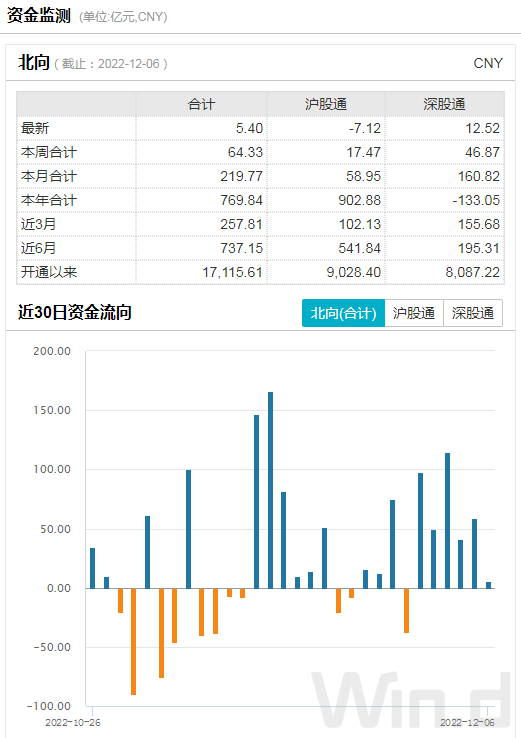The image size is (521, 738).
Task: Click the 沪股通 column header in table
Action: tap(326, 104)
